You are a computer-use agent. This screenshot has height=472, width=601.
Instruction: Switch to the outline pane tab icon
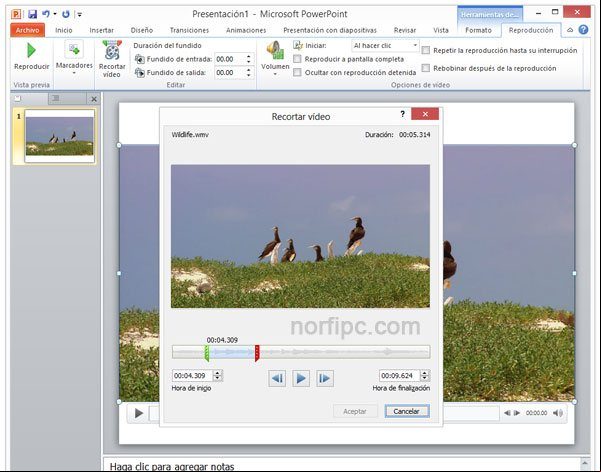(56, 99)
